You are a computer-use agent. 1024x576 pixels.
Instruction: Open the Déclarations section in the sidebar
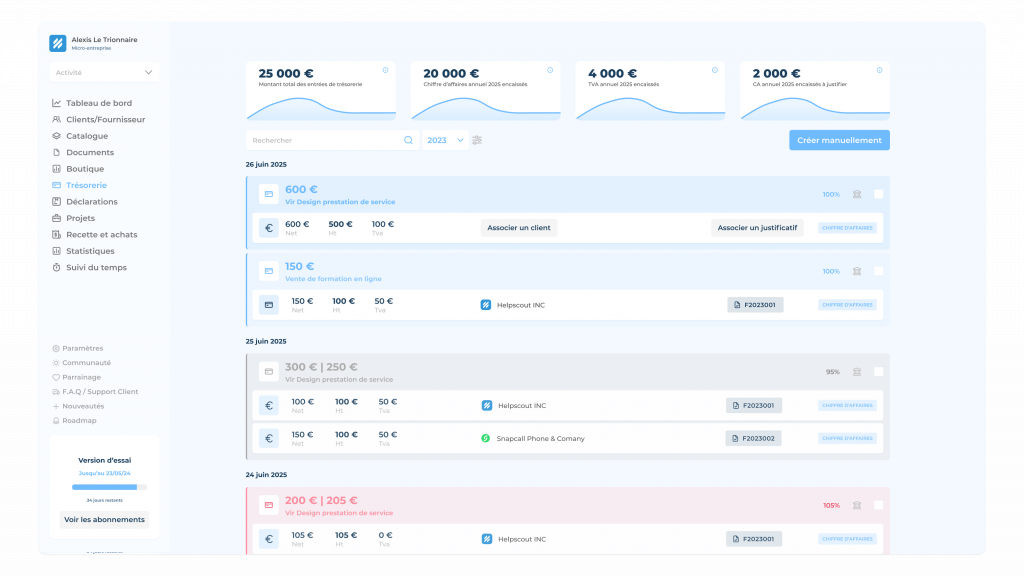coord(91,202)
